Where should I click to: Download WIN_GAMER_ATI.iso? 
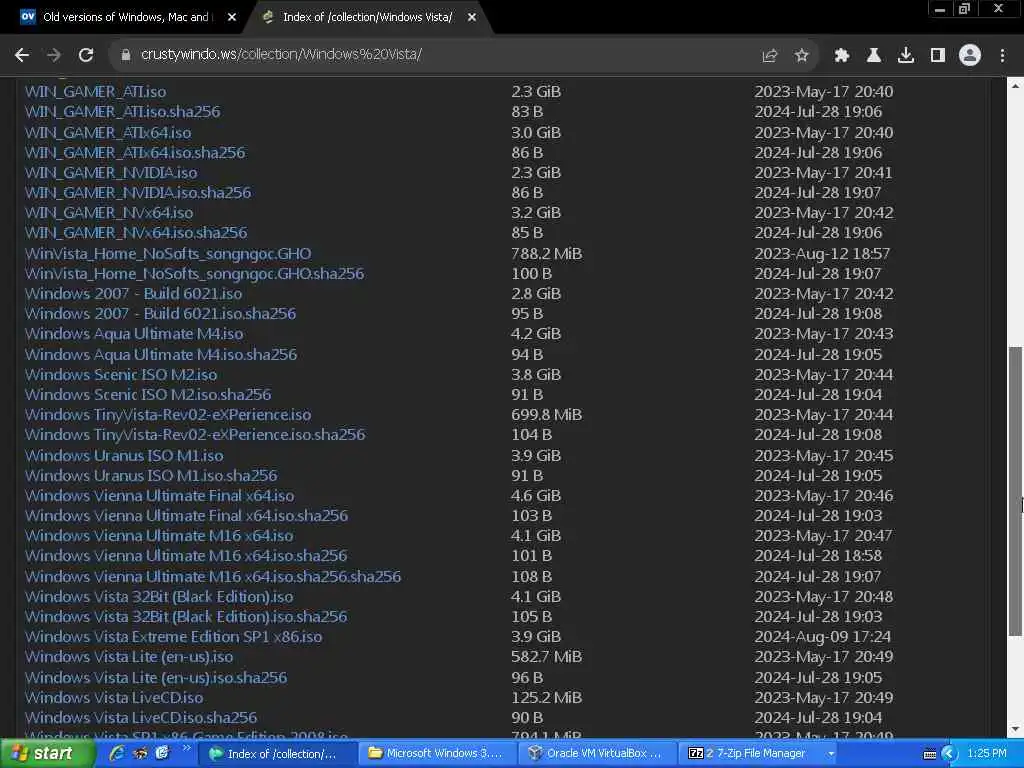point(95,91)
